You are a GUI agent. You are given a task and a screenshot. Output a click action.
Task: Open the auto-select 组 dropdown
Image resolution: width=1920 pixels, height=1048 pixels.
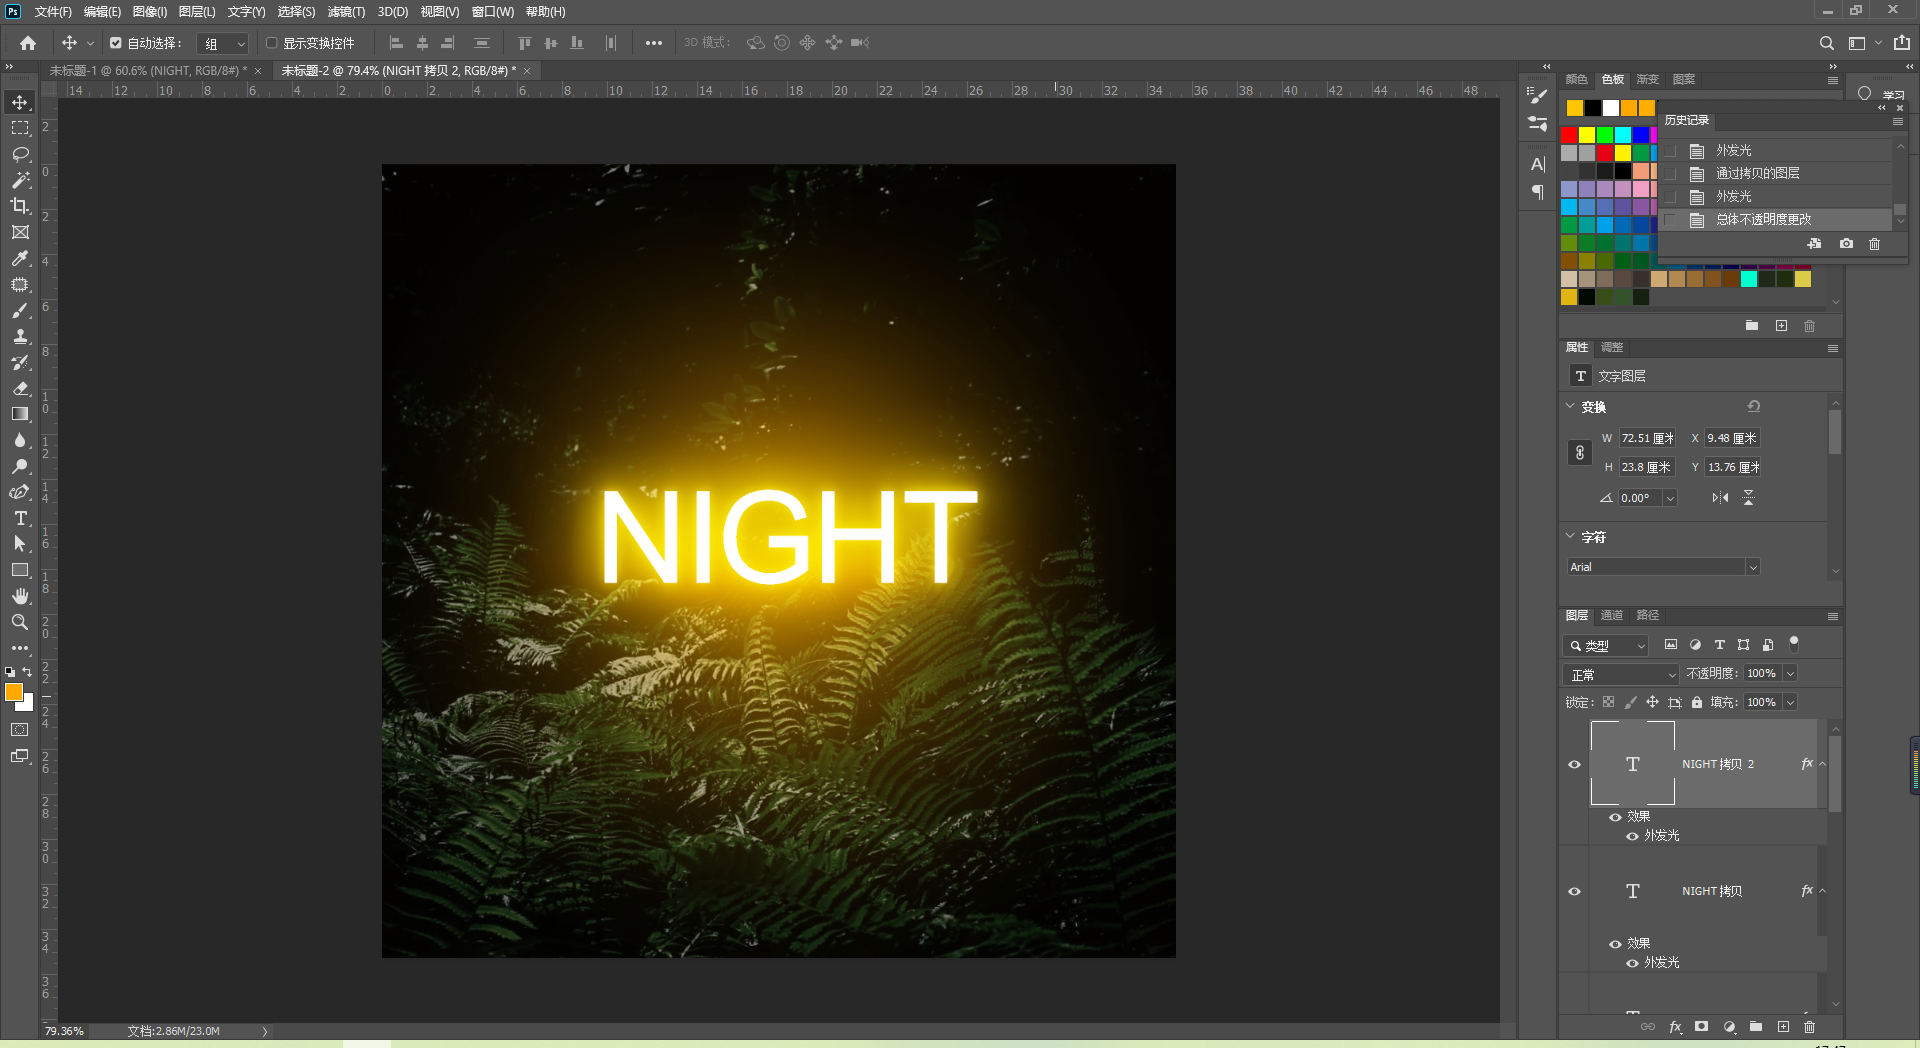tap(223, 43)
